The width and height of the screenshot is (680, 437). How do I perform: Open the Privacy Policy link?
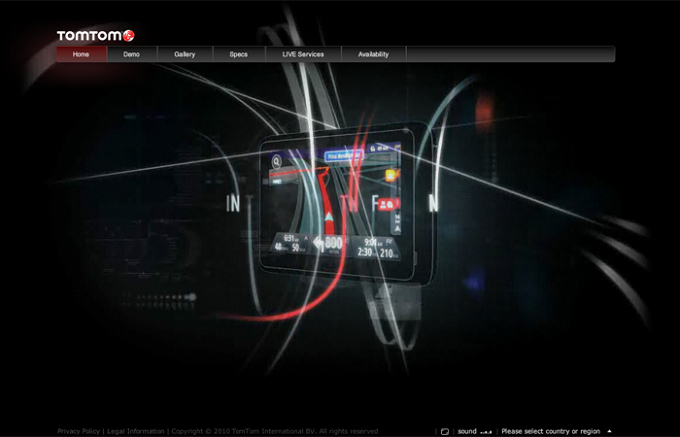pyautogui.click(x=78, y=431)
